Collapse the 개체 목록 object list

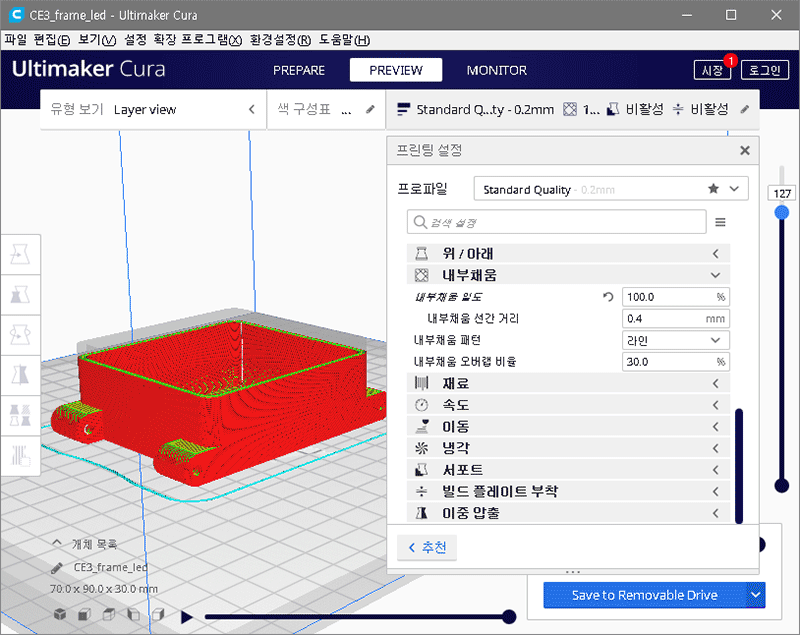point(57,543)
